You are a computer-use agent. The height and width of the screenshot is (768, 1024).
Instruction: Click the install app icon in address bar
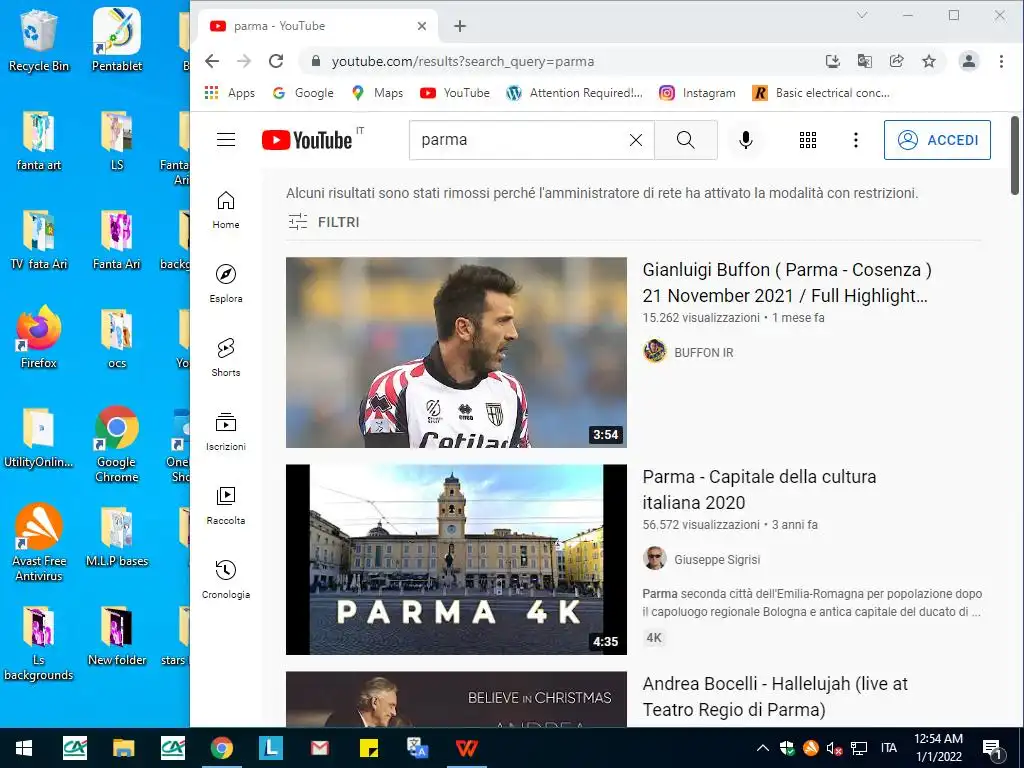click(833, 61)
